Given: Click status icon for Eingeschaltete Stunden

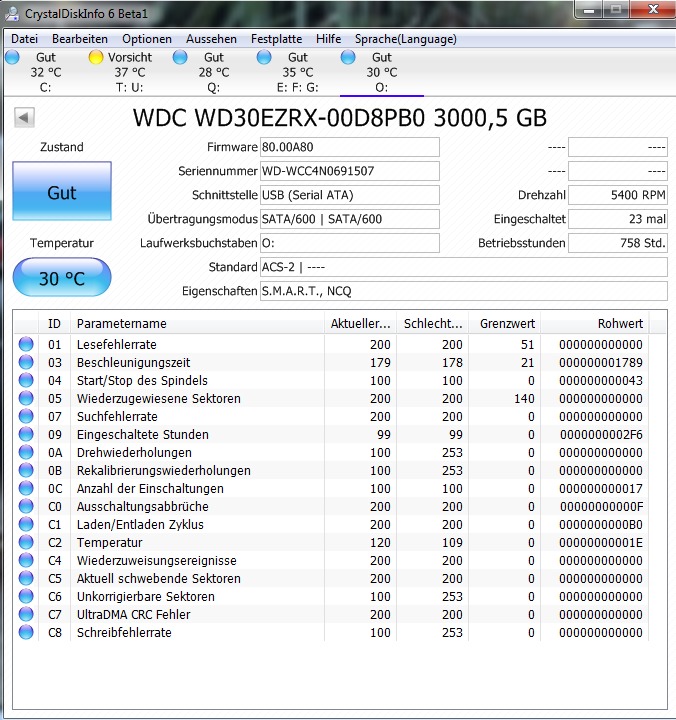Looking at the screenshot, I should coord(26,434).
